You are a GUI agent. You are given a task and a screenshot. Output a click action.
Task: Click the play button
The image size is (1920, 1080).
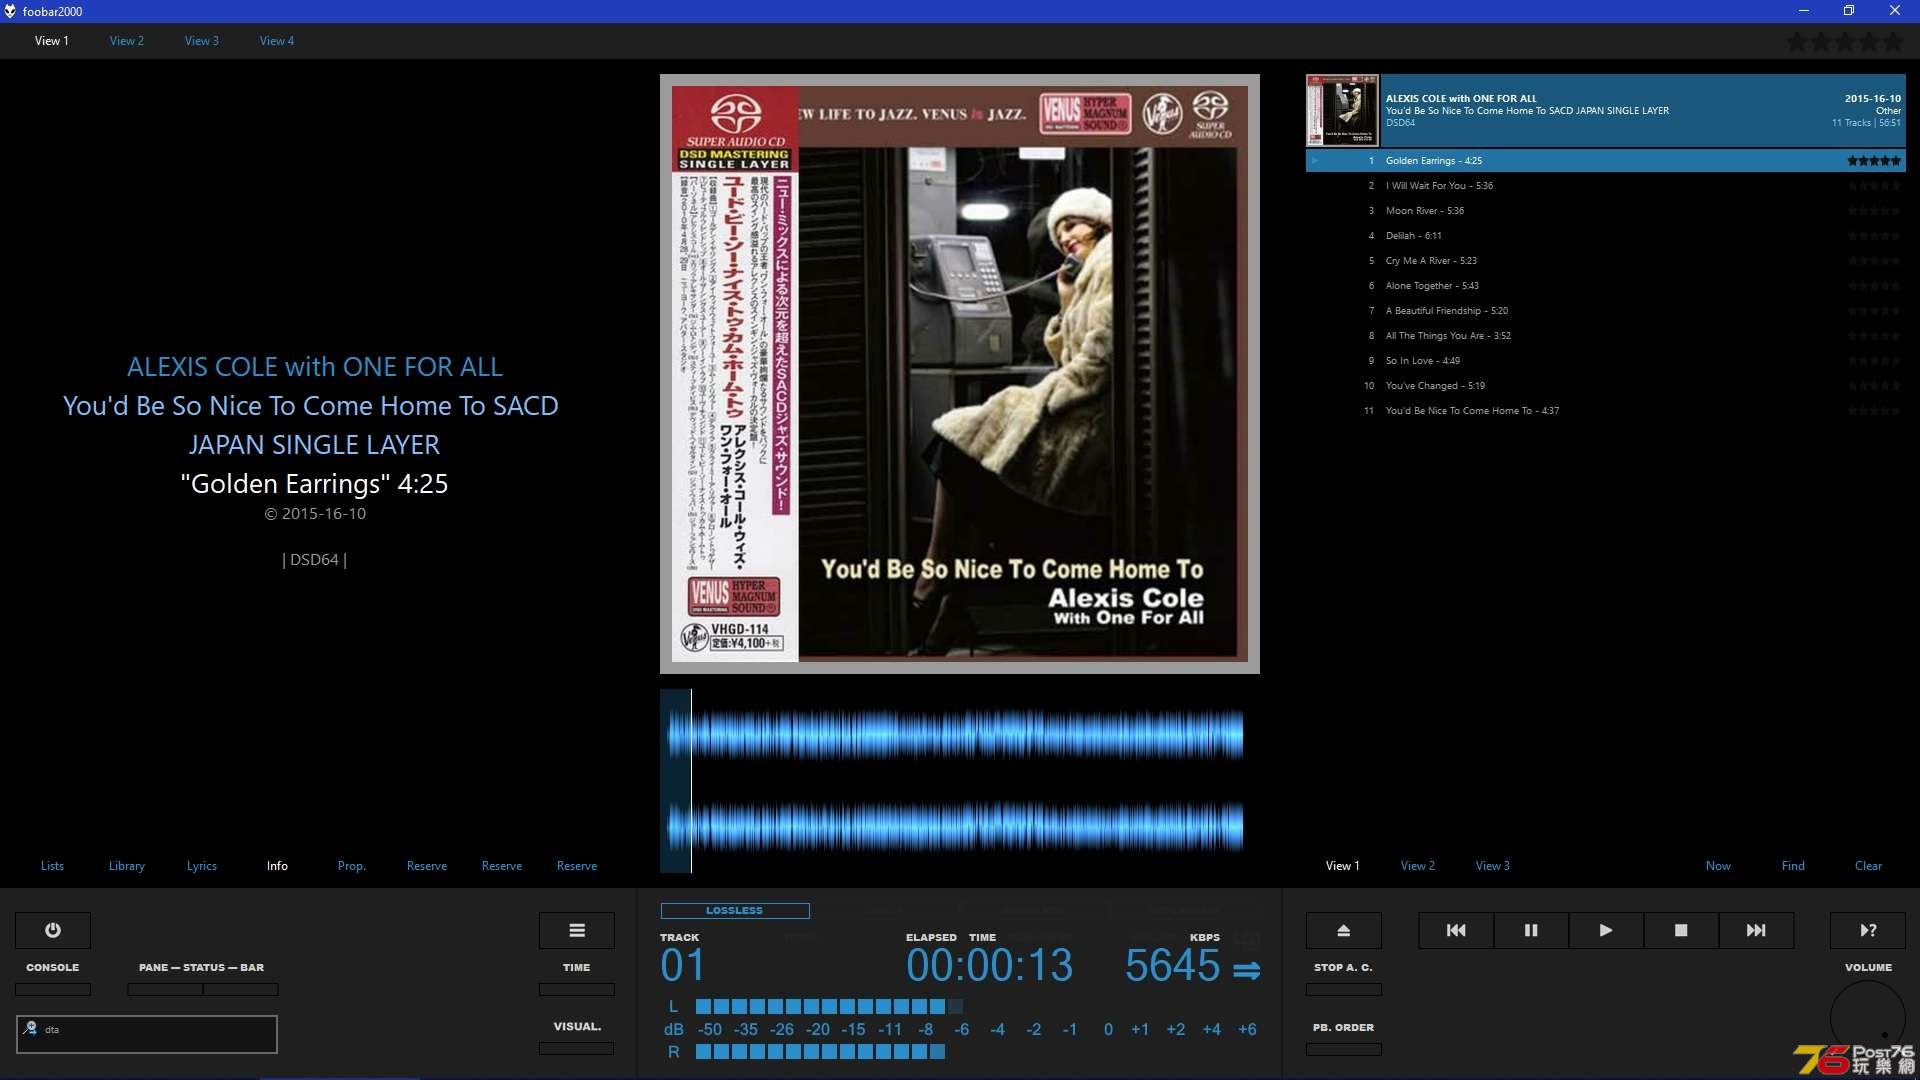(1606, 930)
